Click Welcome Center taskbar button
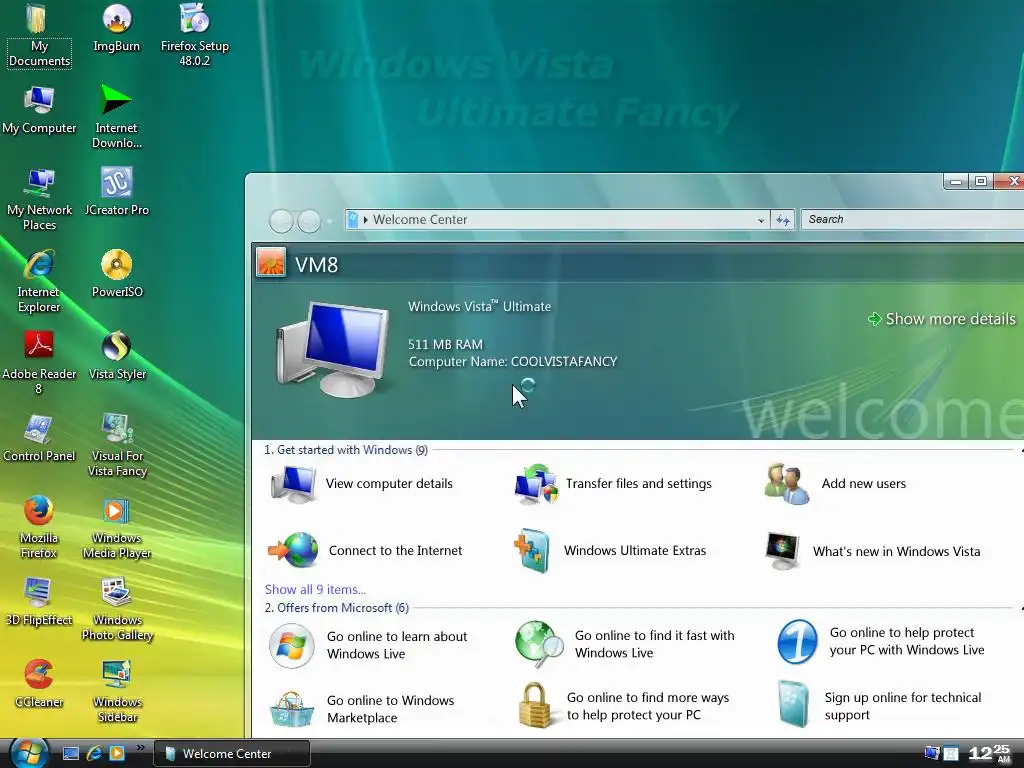The image size is (1024, 768). coord(232,754)
